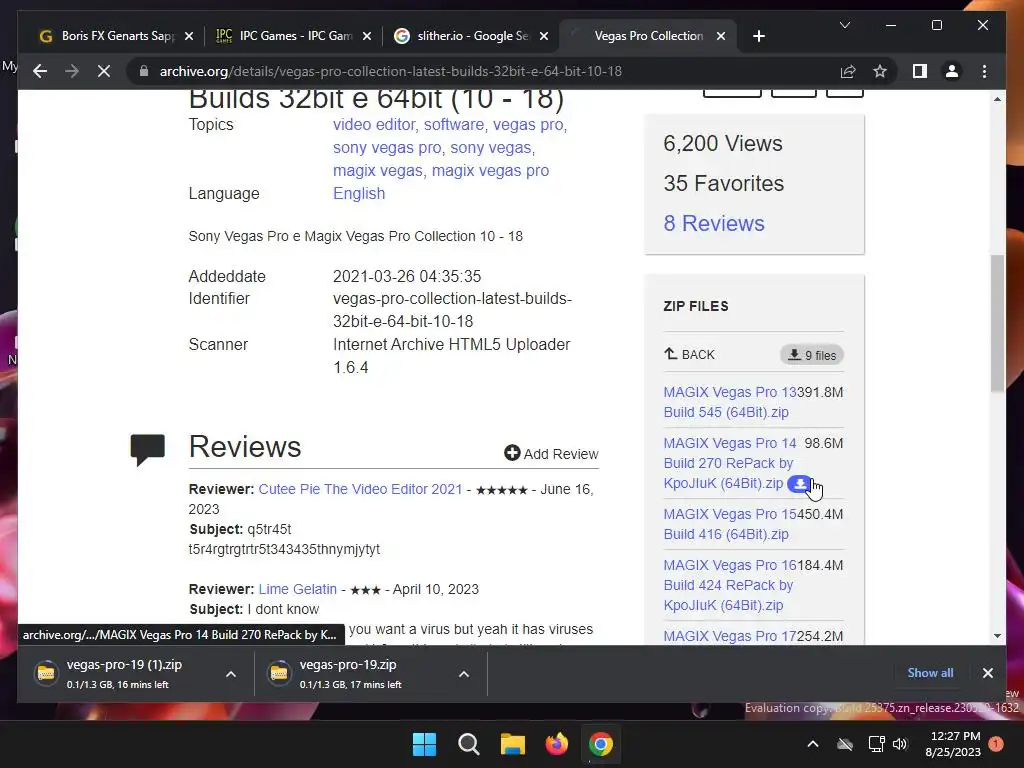Open the sony vegas topic link
Viewport: 1024px width, 768px height.
[490, 148]
